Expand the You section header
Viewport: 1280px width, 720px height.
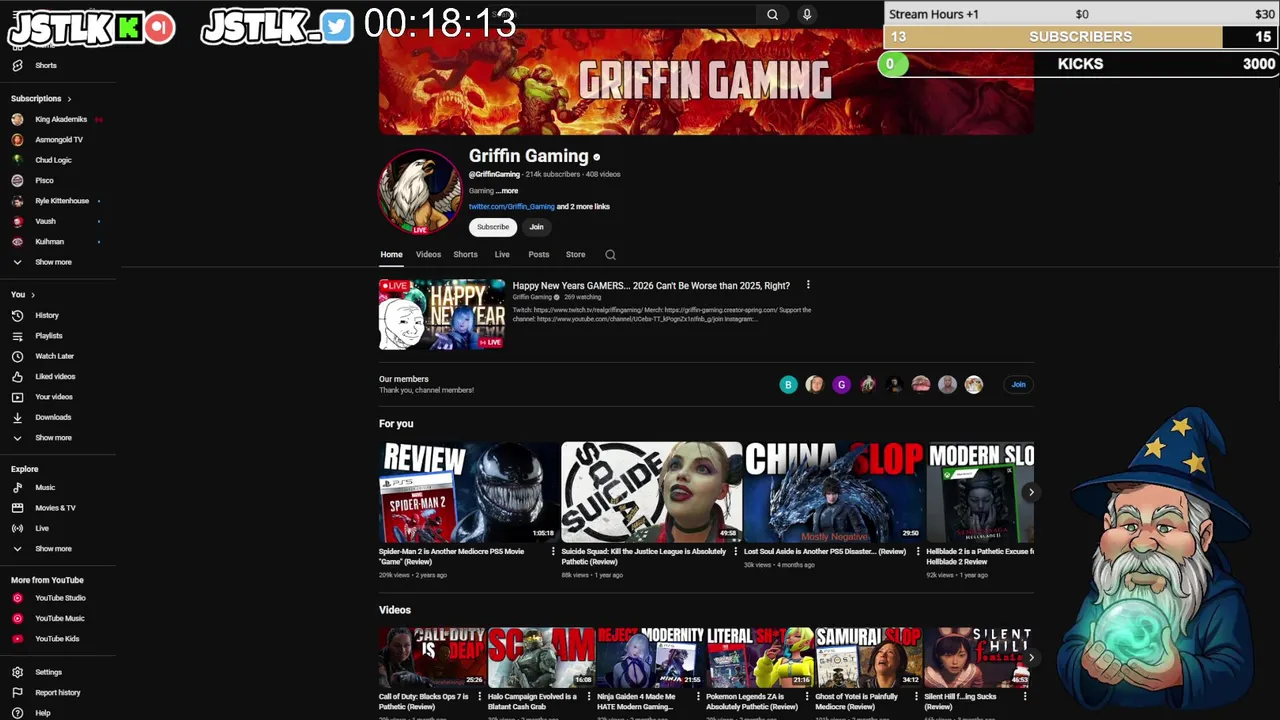point(22,294)
